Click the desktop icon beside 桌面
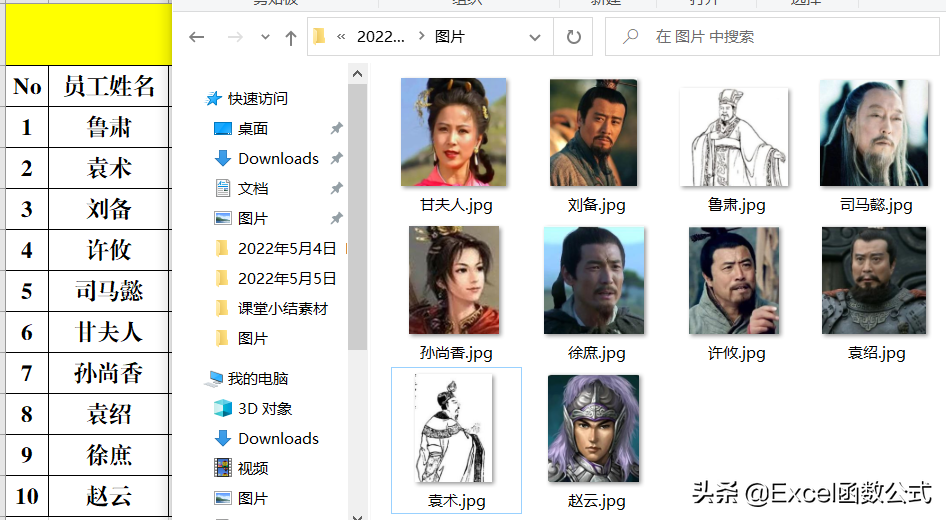This screenshot has width=946, height=520. coord(223,128)
